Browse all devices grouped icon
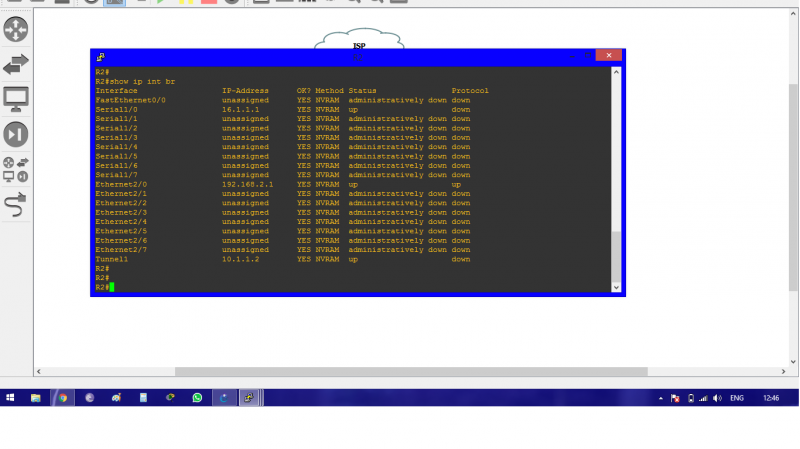 tap(16, 169)
